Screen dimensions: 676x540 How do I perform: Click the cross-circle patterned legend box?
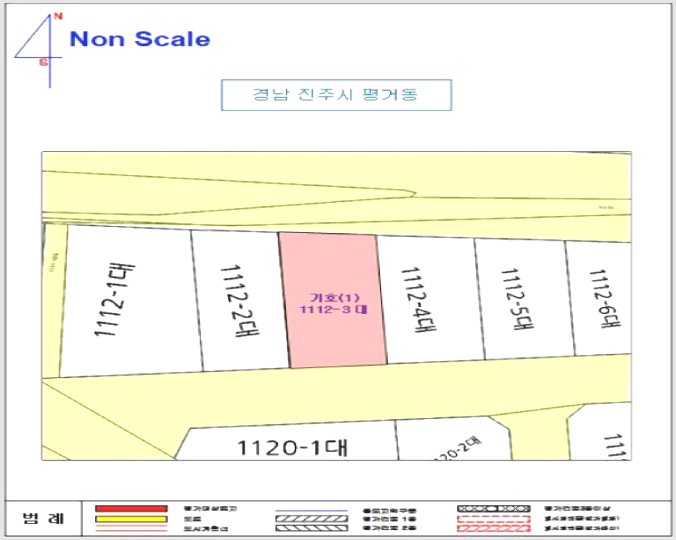tap(494, 509)
